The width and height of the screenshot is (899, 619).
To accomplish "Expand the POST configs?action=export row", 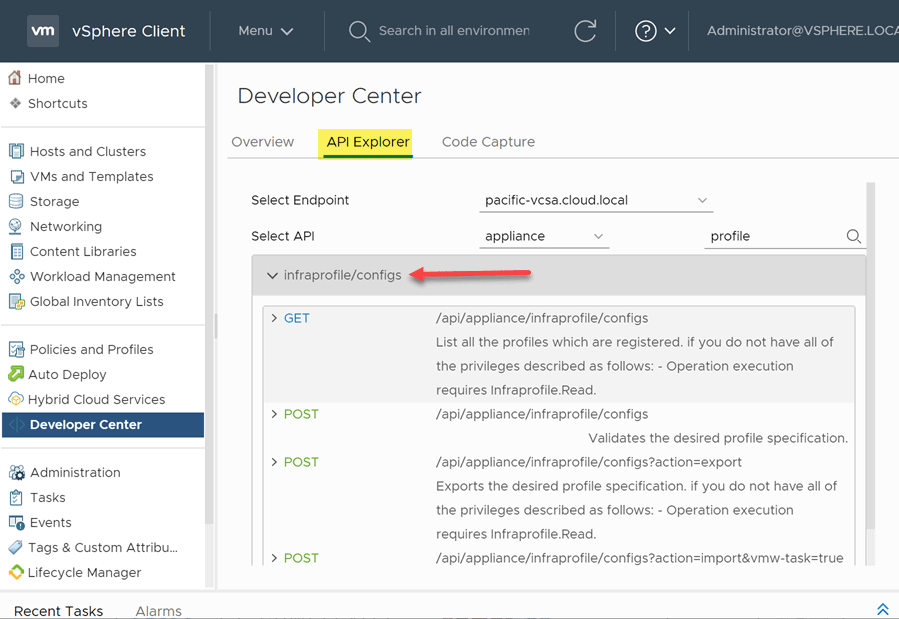I will pyautogui.click(x=274, y=462).
